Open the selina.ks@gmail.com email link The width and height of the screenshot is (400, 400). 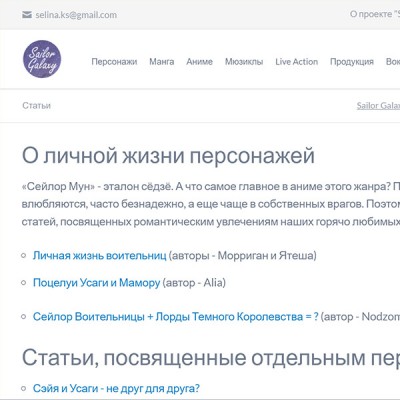pos(76,15)
